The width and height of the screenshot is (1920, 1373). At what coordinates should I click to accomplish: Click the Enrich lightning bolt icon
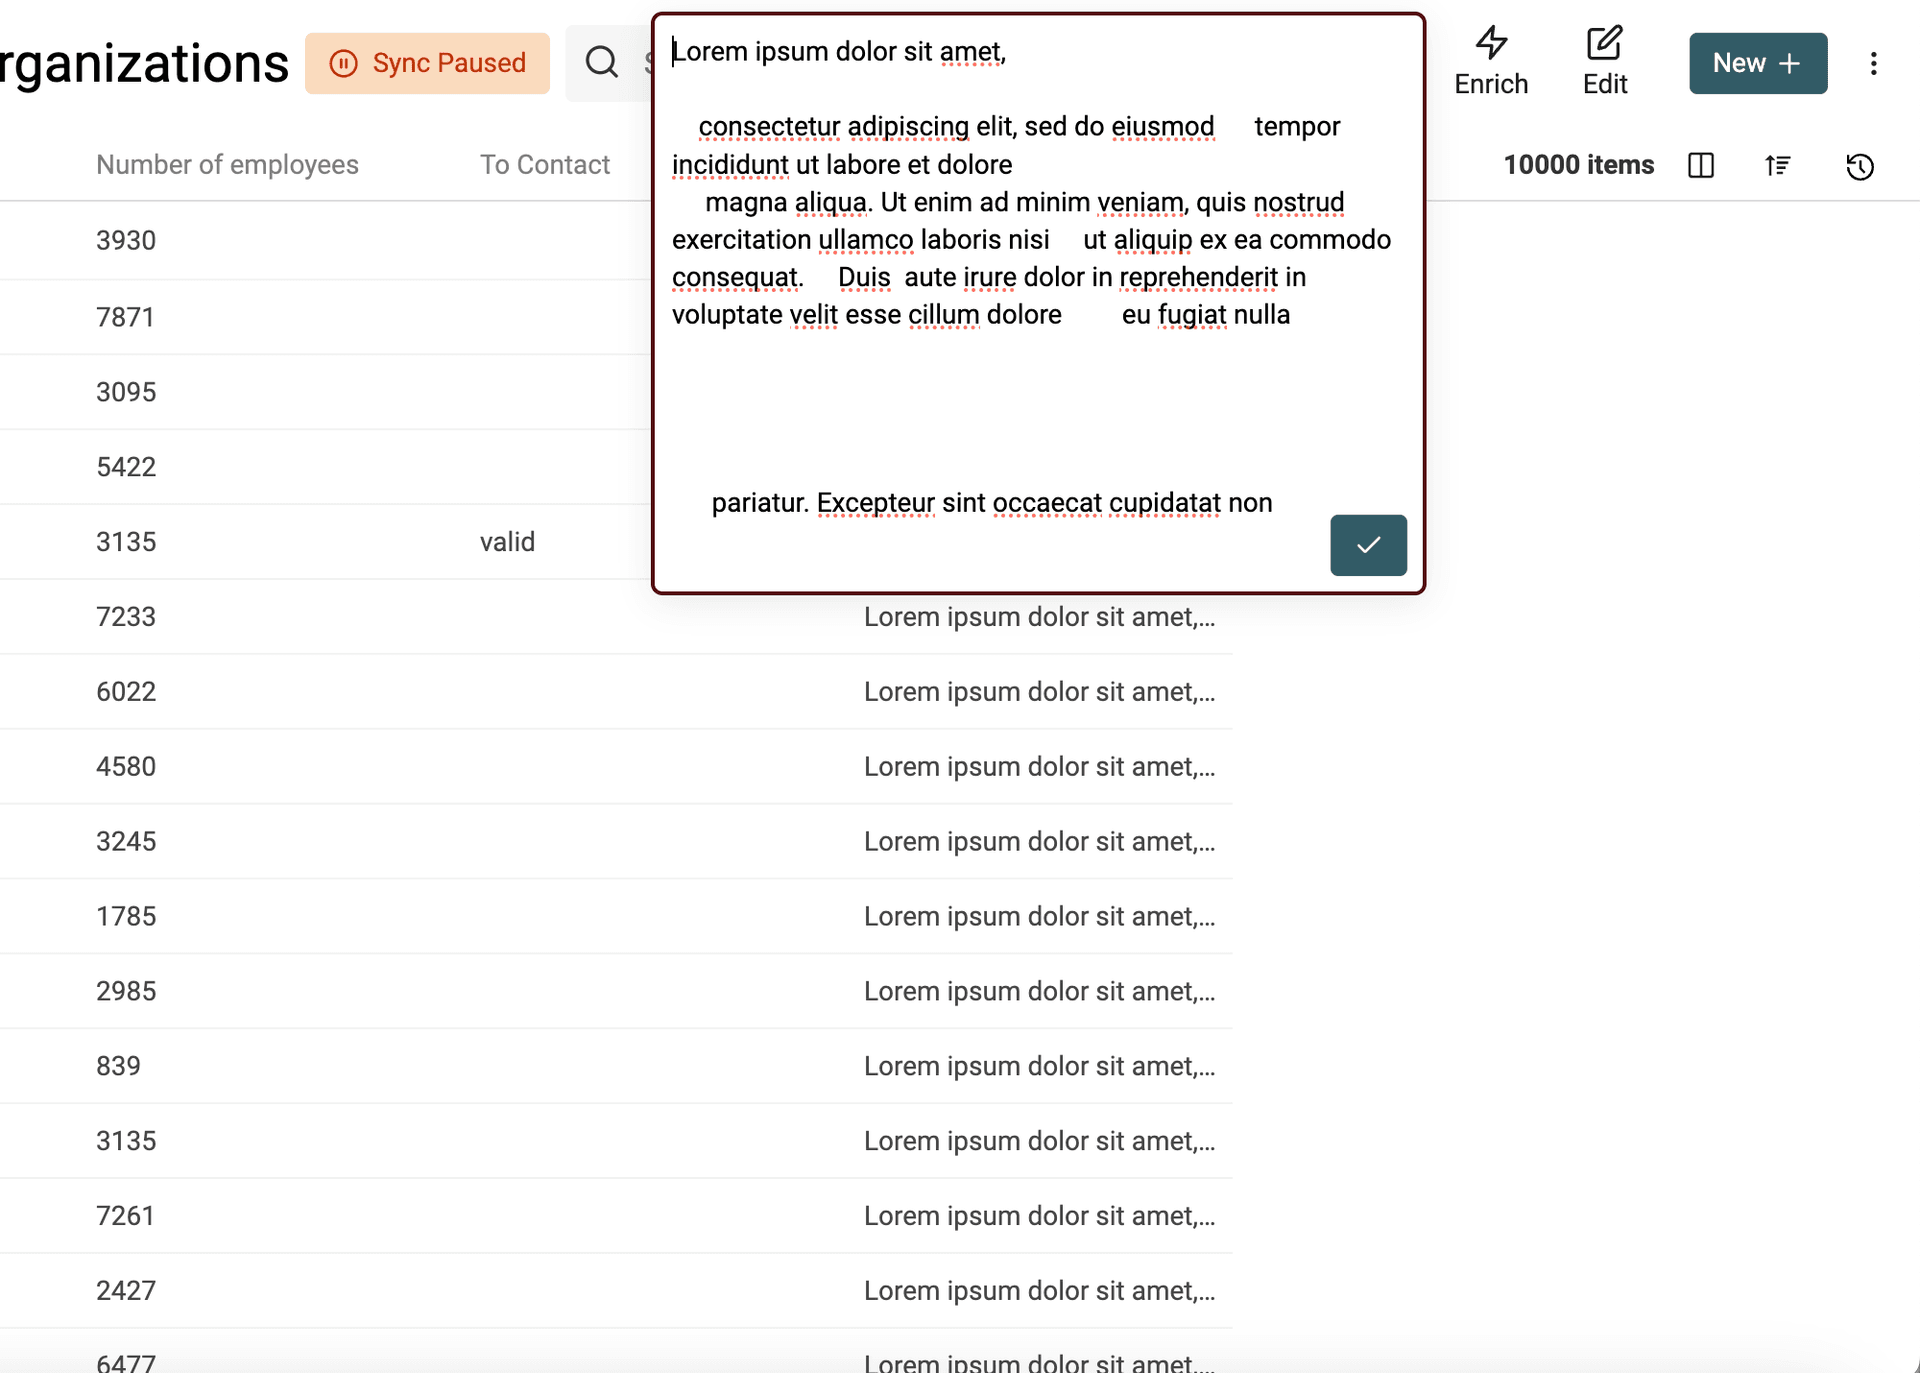[1491, 43]
